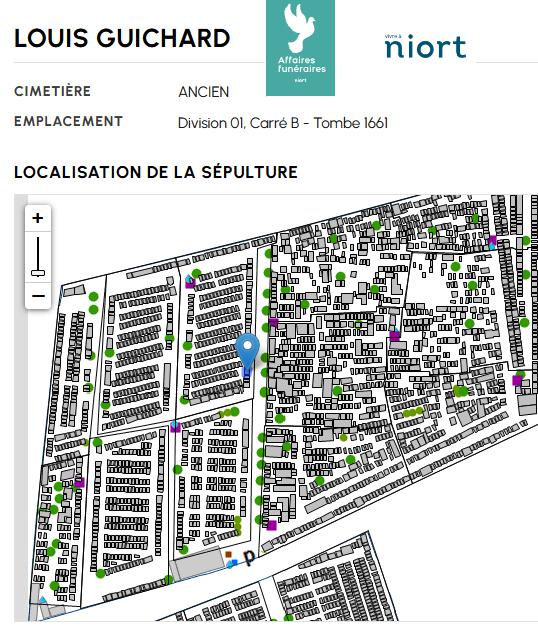The image size is (538, 629).
Task: Click the large grey building near entrance
Action: pyautogui.click(x=196, y=563)
